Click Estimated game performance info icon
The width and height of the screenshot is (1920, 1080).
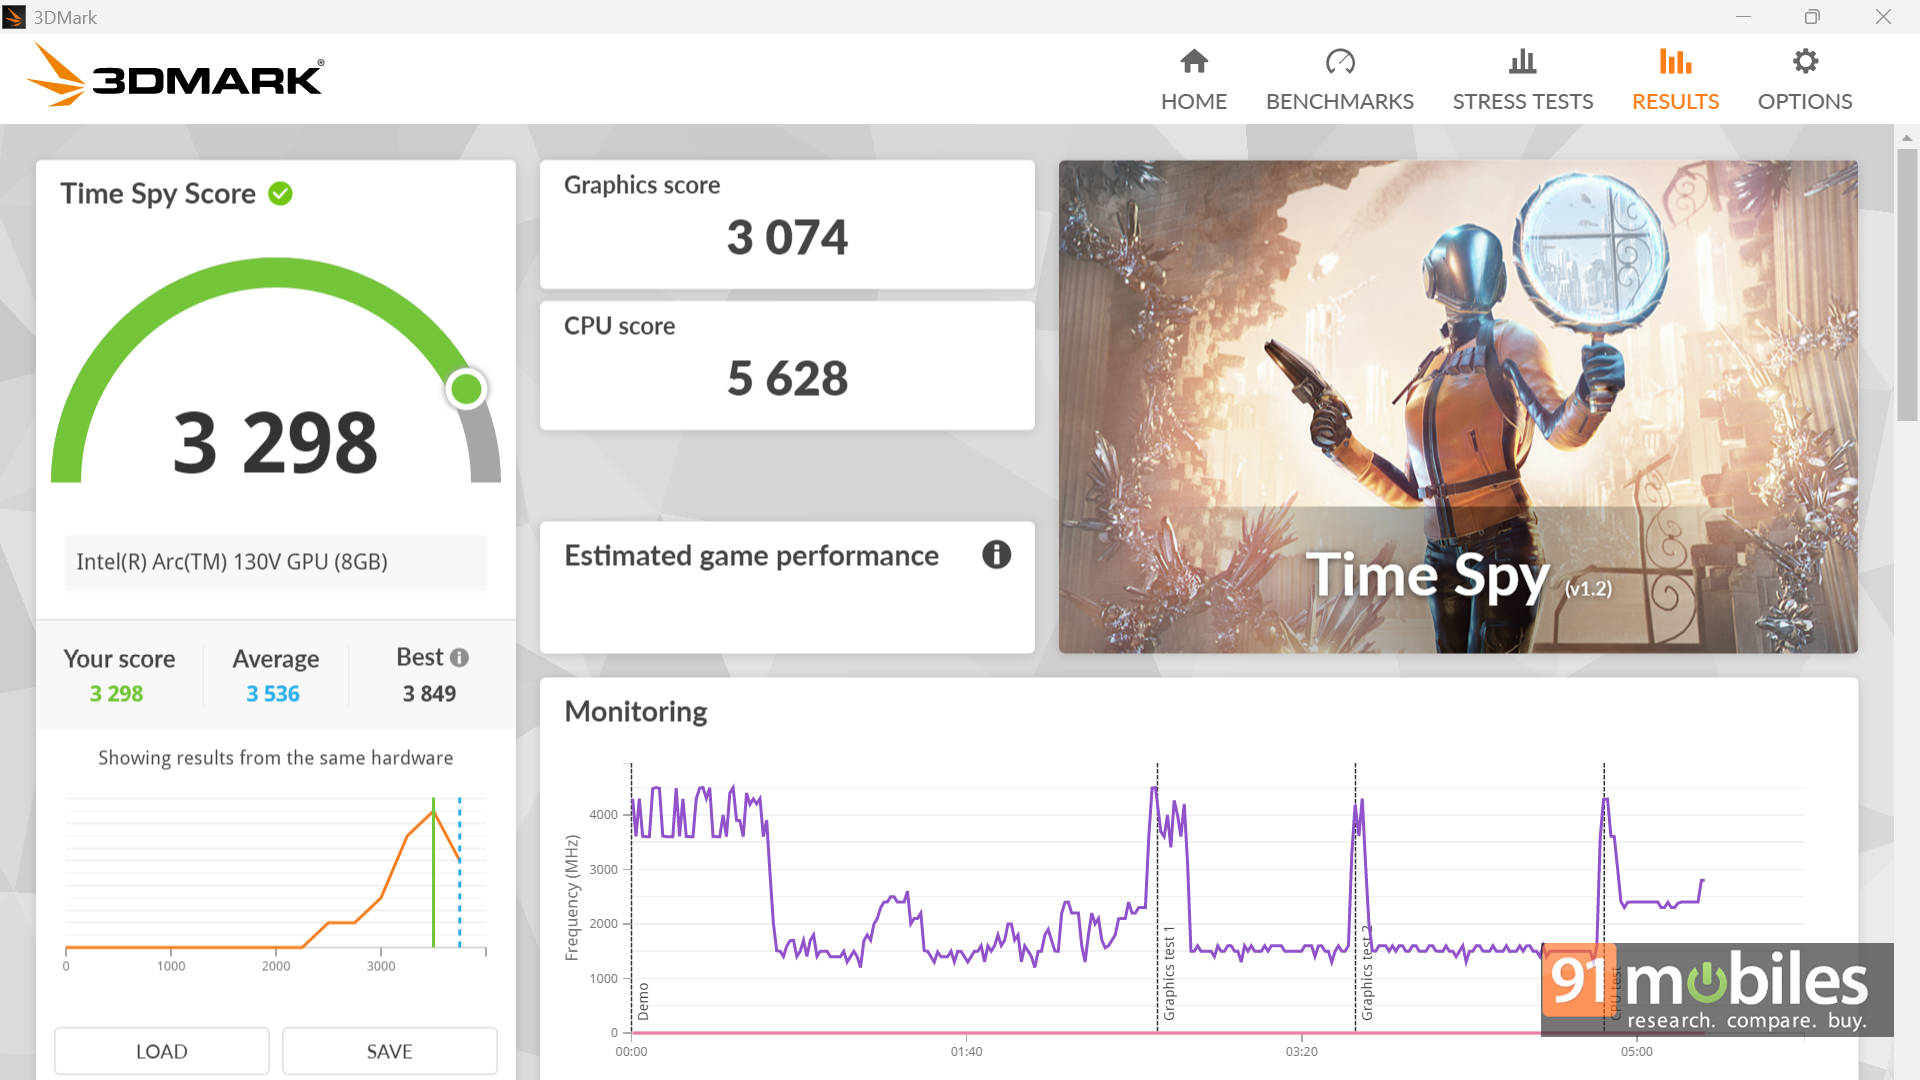click(x=996, y=555)
